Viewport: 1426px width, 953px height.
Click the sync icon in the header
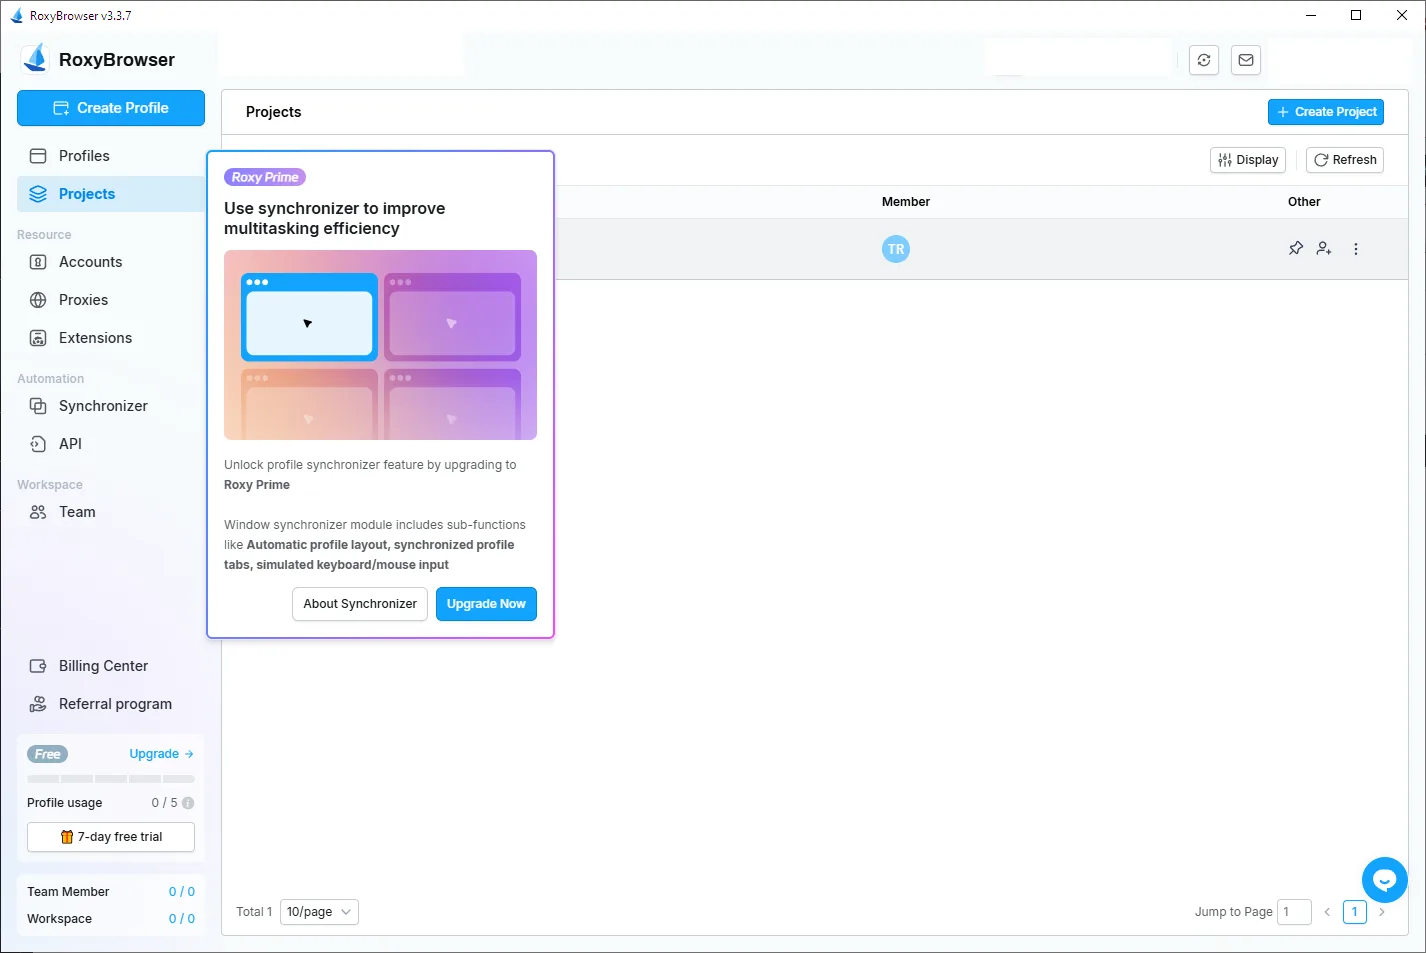click(1204, 60)
